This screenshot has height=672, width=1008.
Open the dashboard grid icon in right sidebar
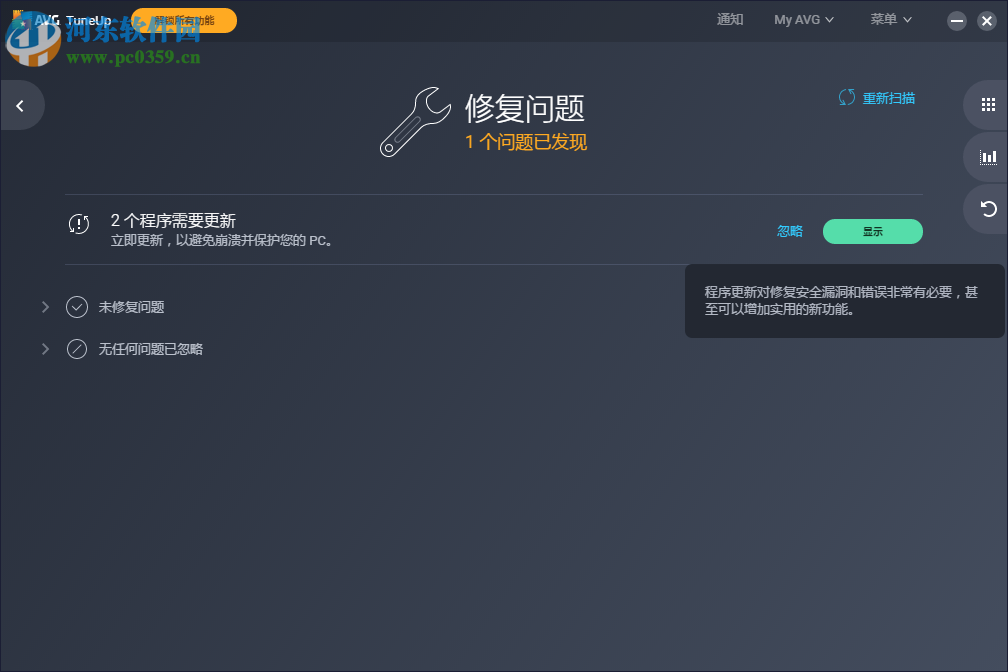pyautogui.click(x=988, y=104)
